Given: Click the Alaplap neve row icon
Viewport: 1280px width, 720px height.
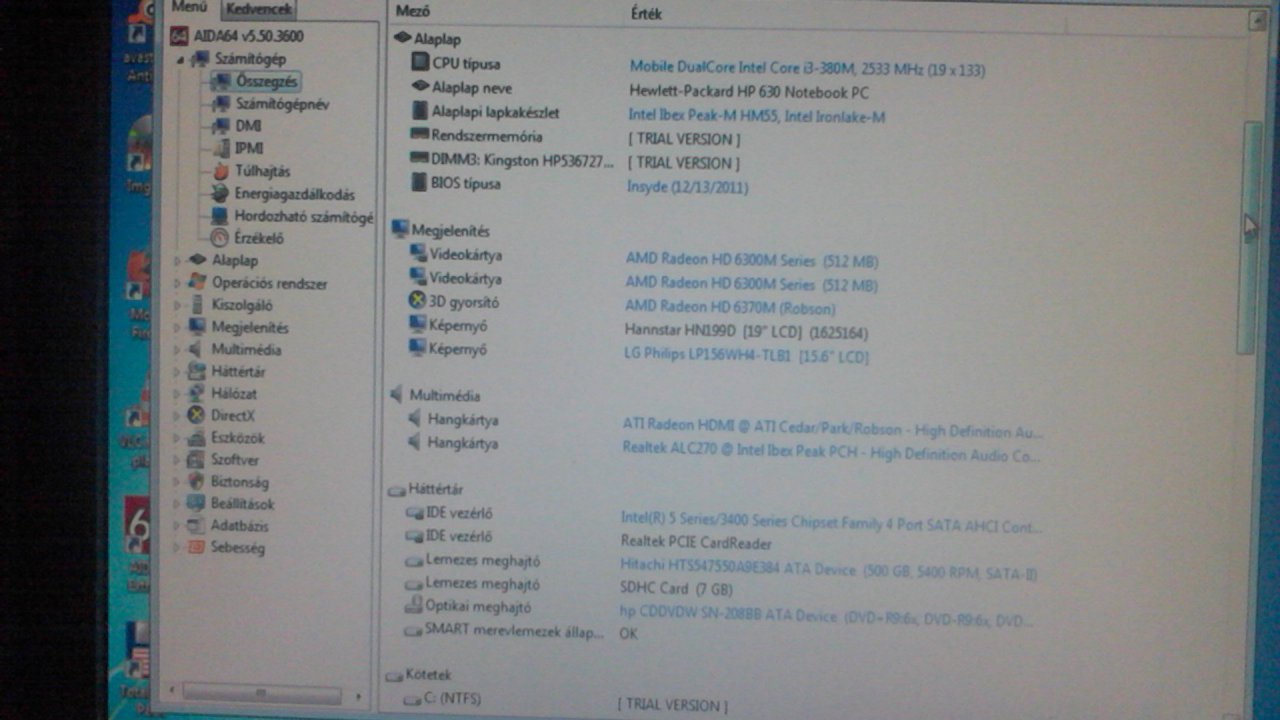Looking at the screenshot, I should [x=420, y=87].
